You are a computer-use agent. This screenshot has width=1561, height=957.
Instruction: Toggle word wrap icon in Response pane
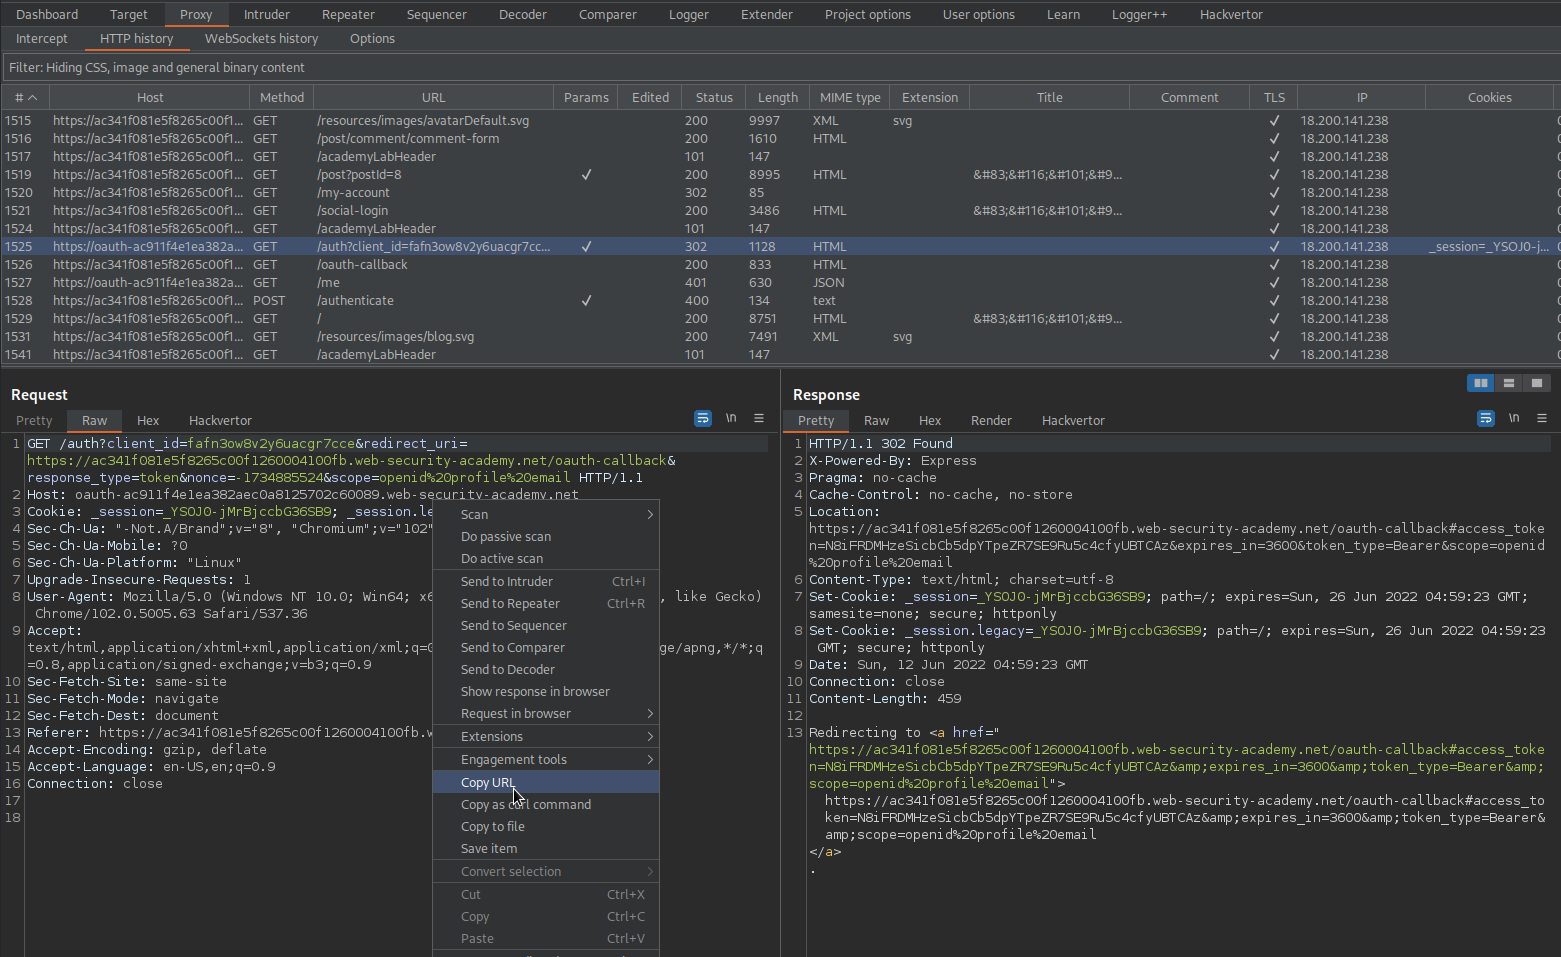tap(1486, 418)
